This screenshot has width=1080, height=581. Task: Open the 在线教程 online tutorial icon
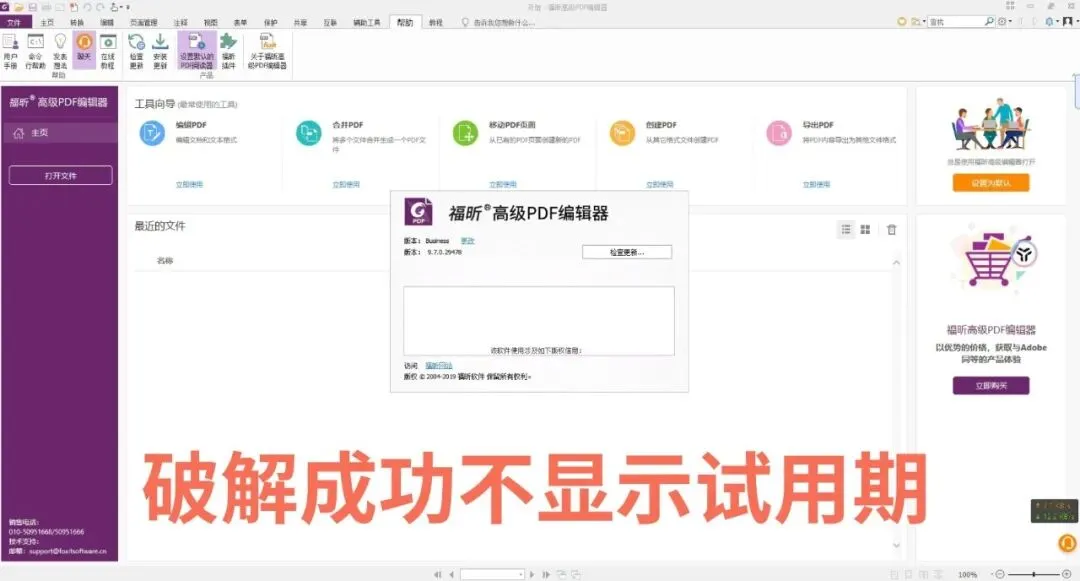[107, 51]
